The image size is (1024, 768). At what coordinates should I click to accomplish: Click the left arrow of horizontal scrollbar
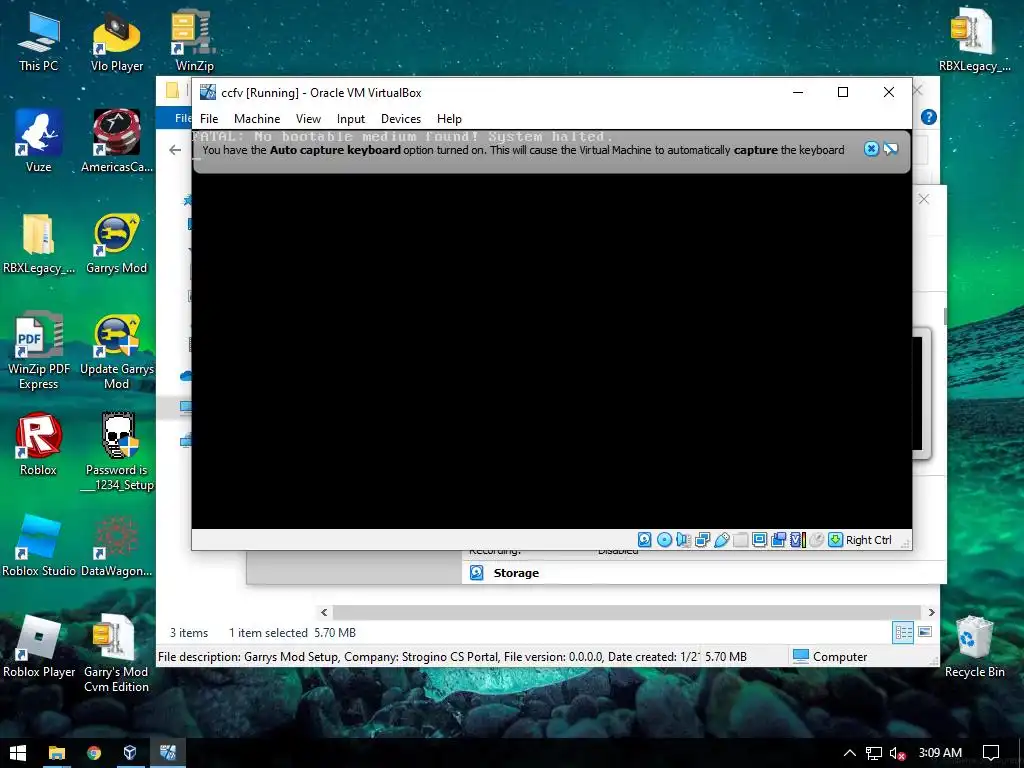(324, 612)
